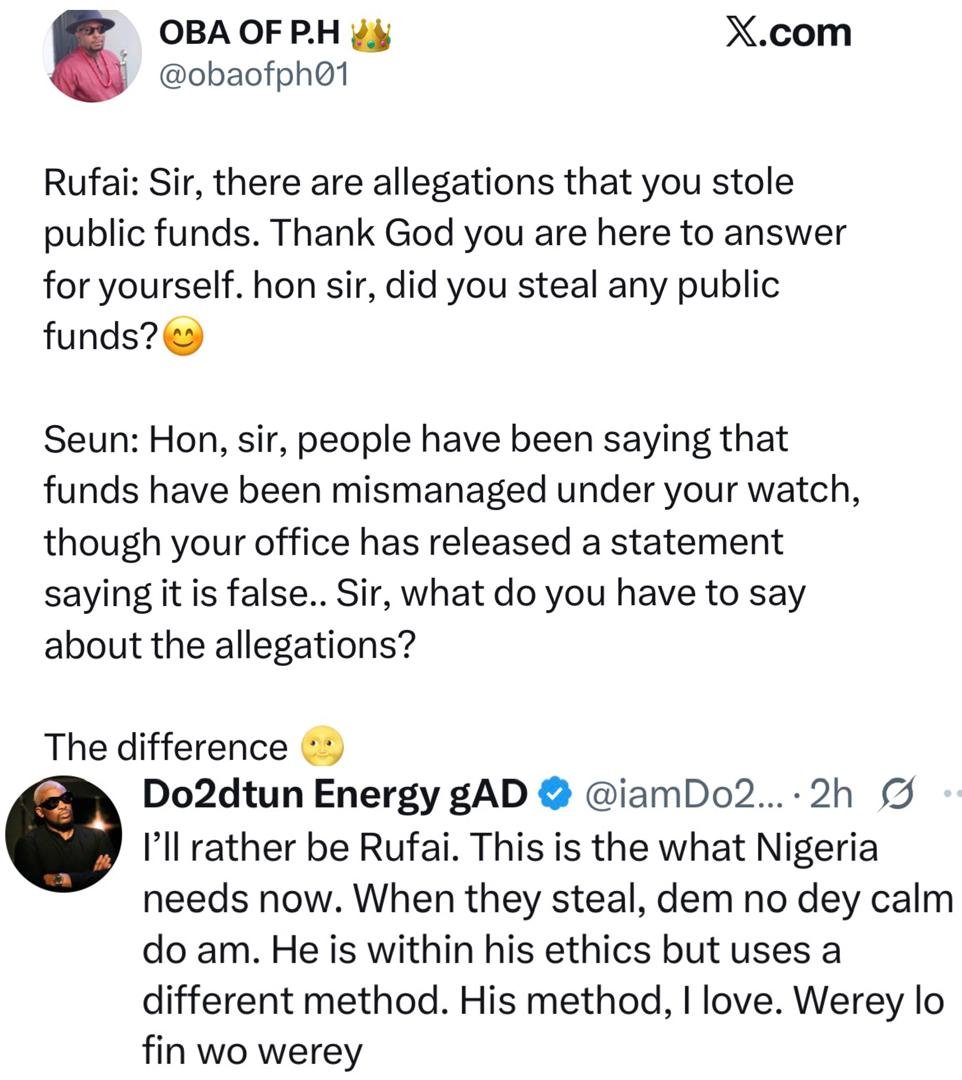
Task: Click the "about the allegations?" line
Action: (229, 646)
